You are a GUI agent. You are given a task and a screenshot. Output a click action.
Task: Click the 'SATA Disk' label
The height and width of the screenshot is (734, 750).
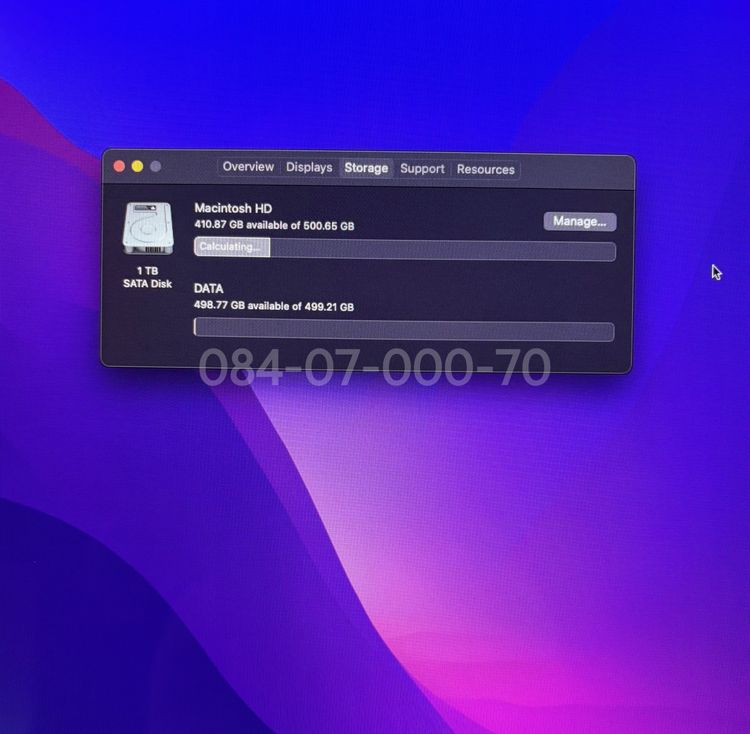pyautogui.click(x=147, y=284)
